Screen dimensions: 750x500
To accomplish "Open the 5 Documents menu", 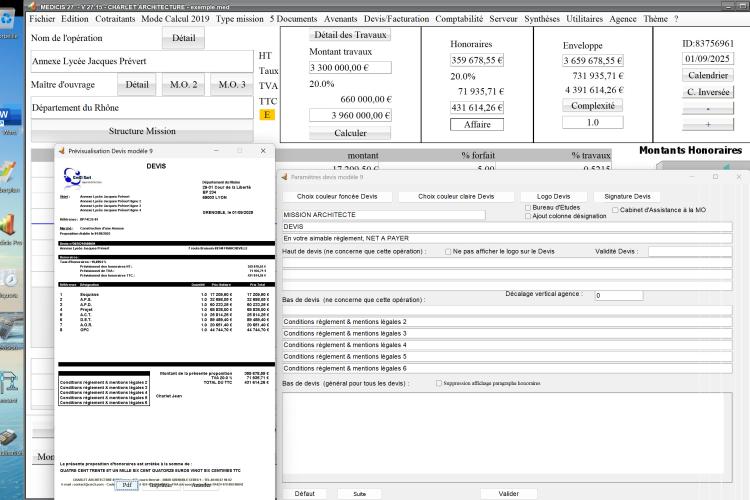I will click(x=293, y=19).
